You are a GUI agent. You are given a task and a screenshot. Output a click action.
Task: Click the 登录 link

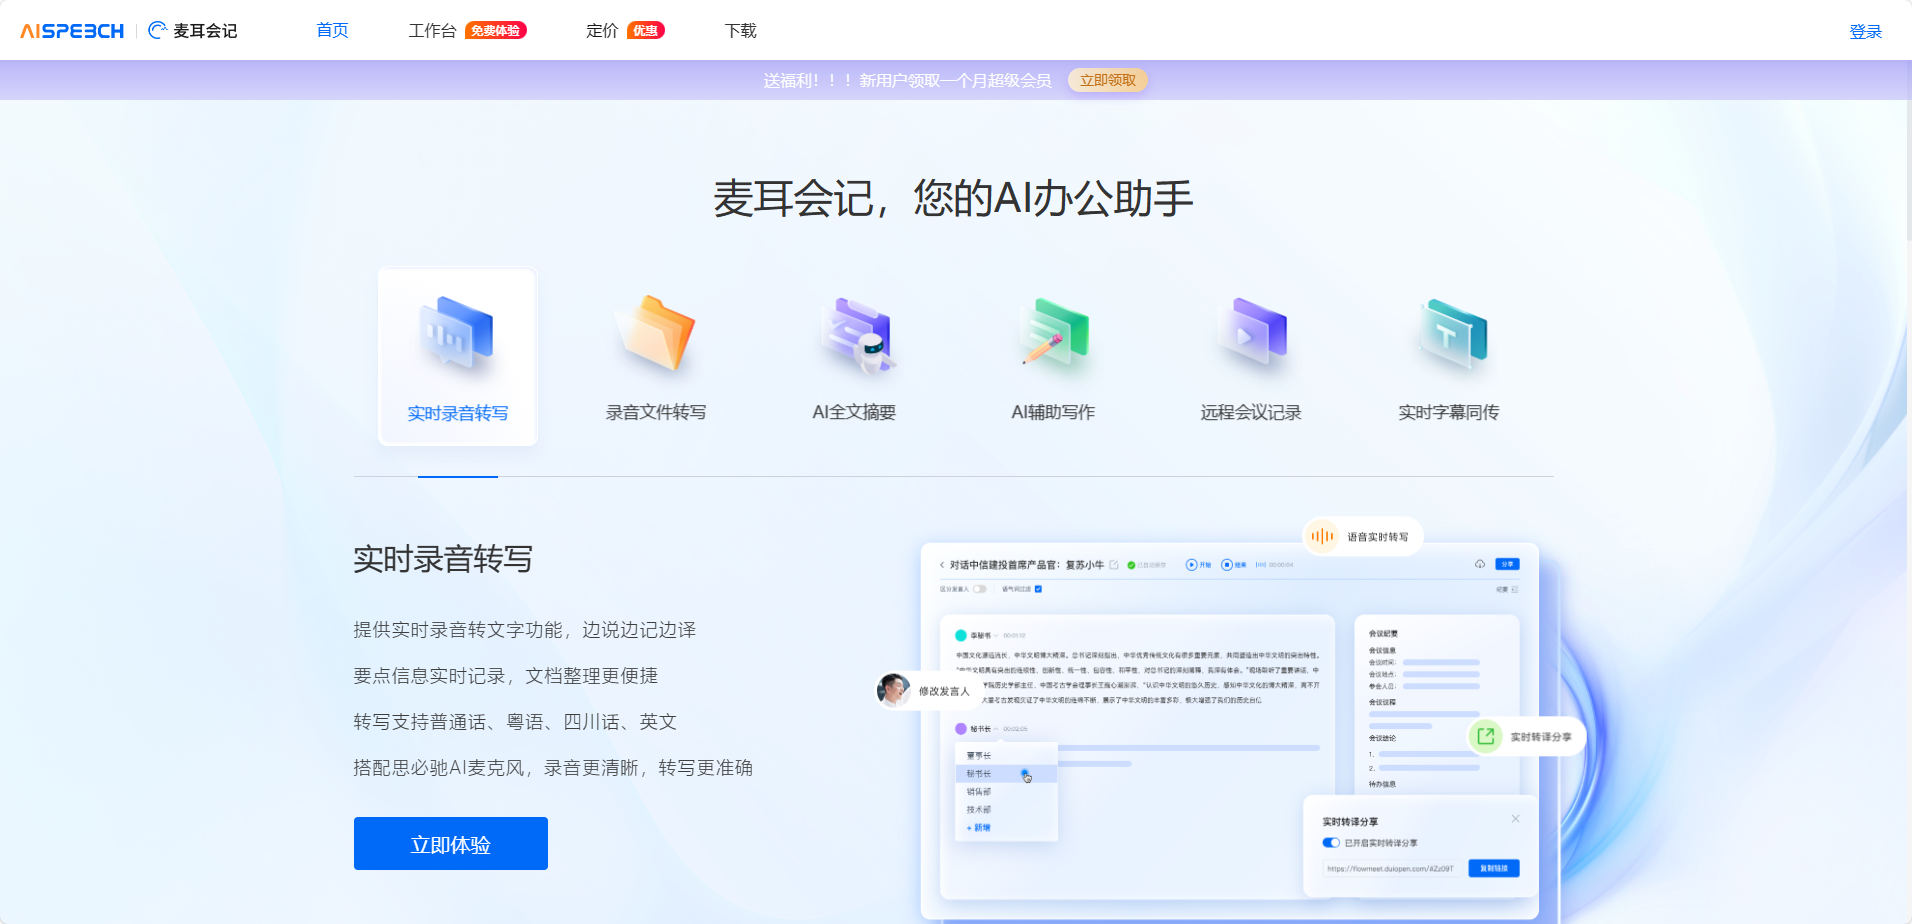point(1865,32)
